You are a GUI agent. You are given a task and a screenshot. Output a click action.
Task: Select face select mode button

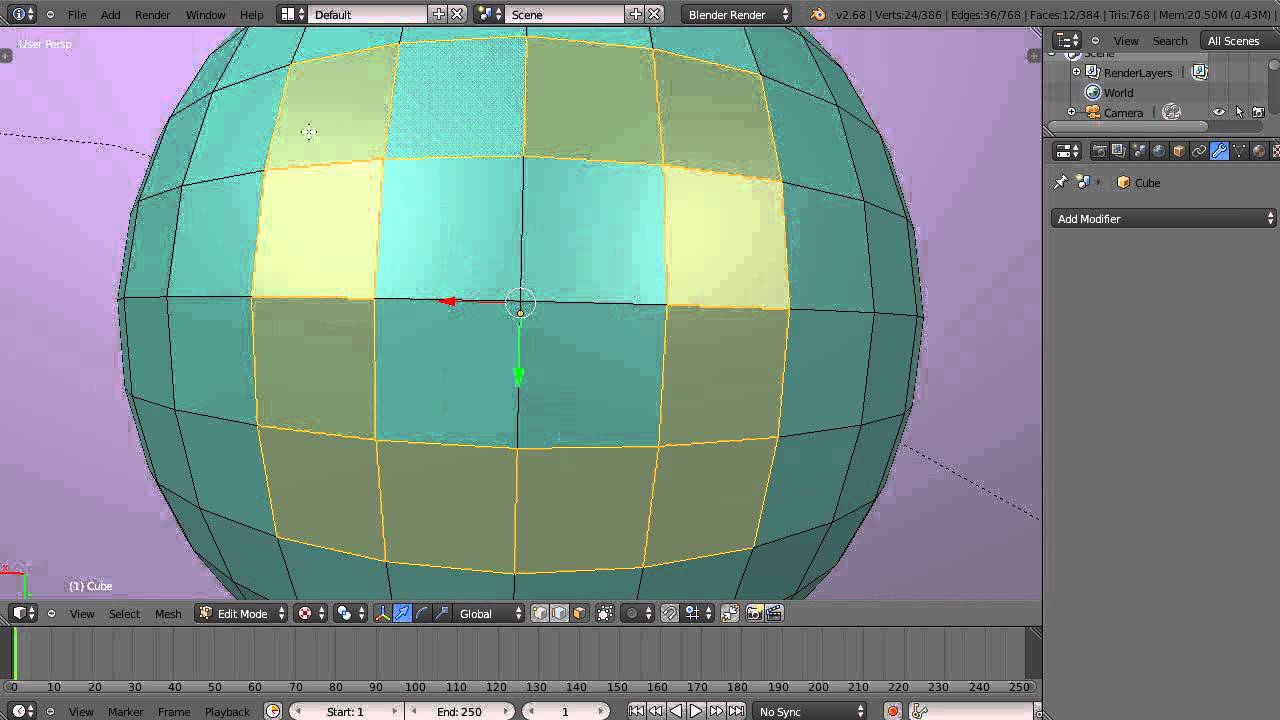[579, 613]
